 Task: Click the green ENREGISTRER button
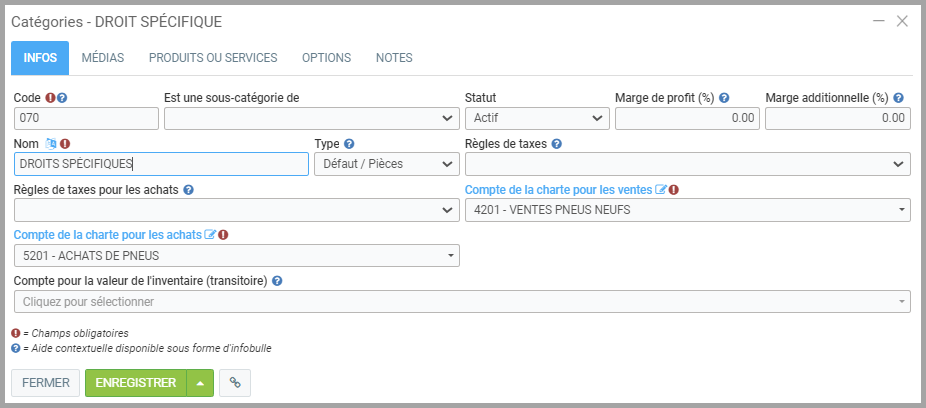[x=136, y=383]
